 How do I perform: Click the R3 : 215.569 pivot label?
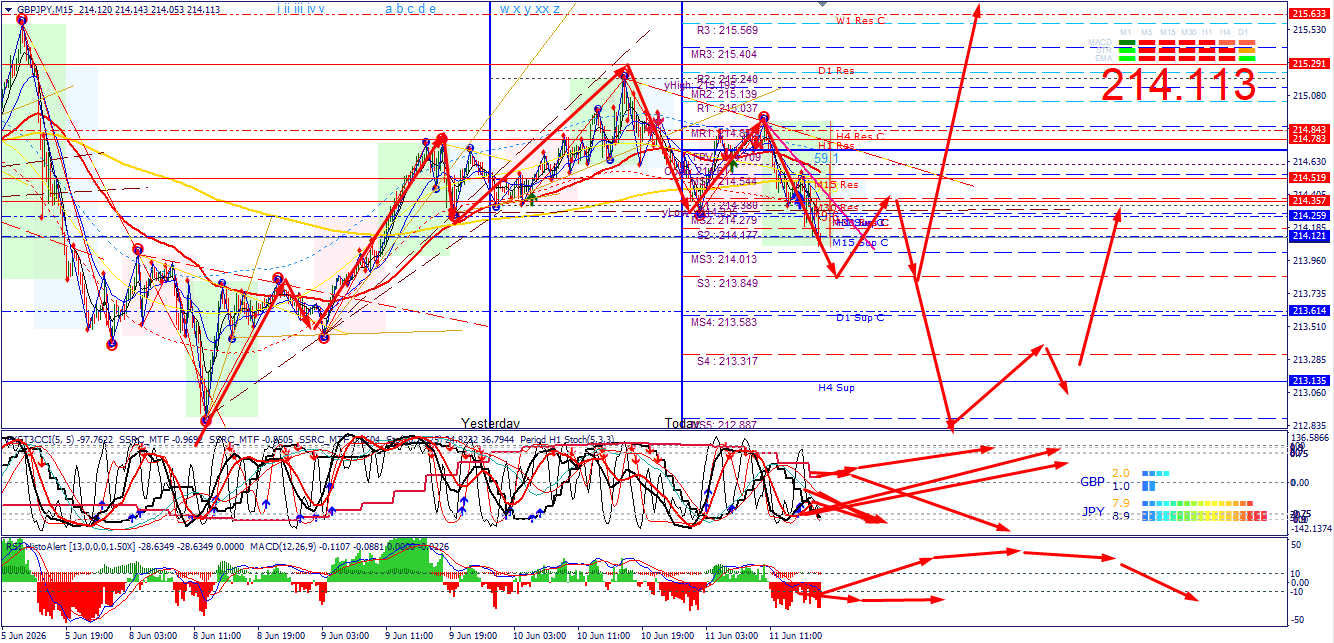727,31
